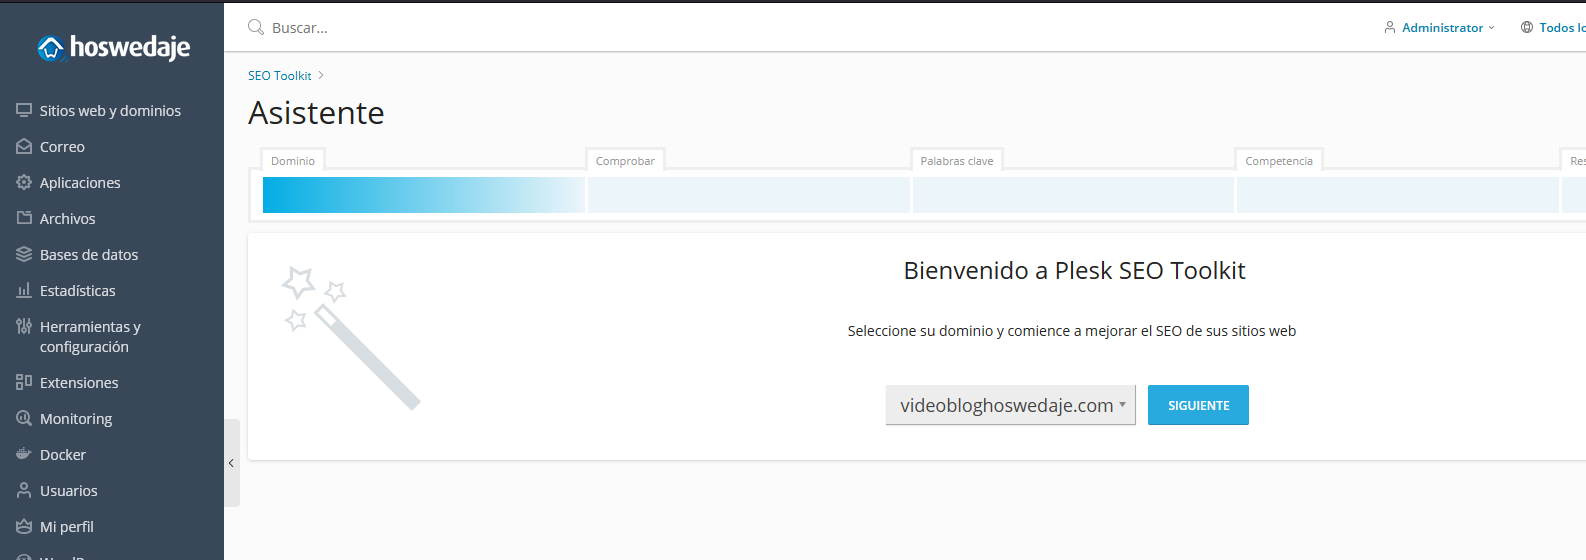Click the SEO Toolkit breadcrumb link
The image size is (1586, 560).
coord(280,75)
